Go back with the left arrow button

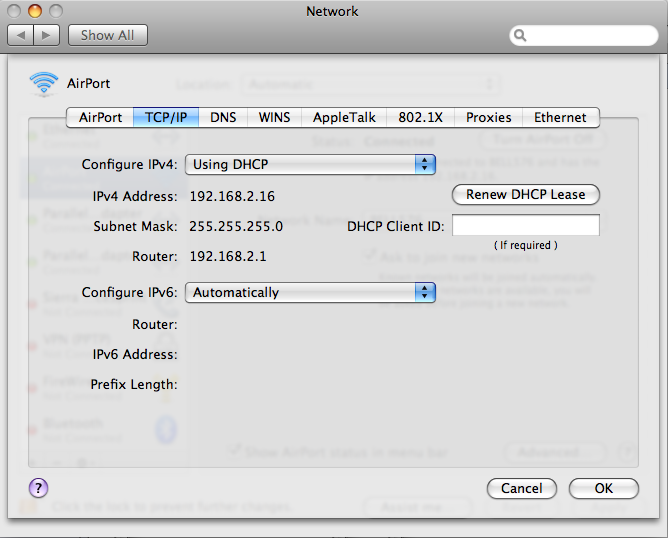(20, 35)
